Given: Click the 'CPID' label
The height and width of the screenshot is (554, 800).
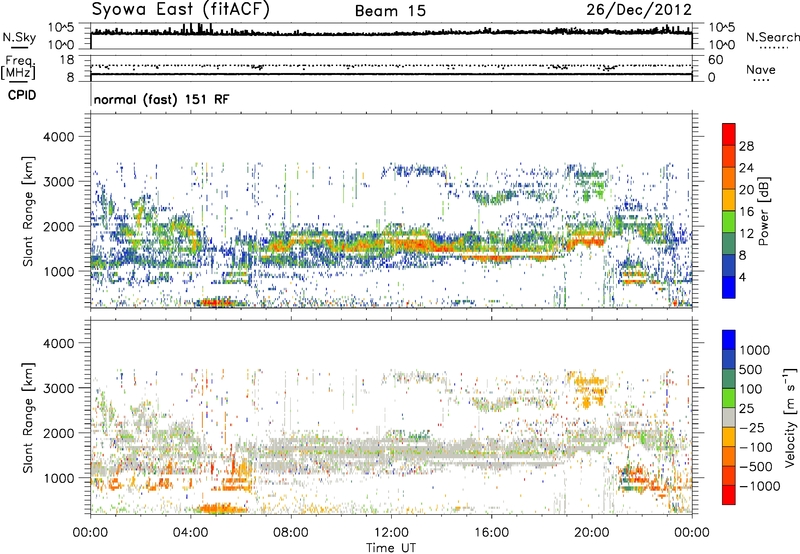Looking at the screenshot, I should point(22,95).
